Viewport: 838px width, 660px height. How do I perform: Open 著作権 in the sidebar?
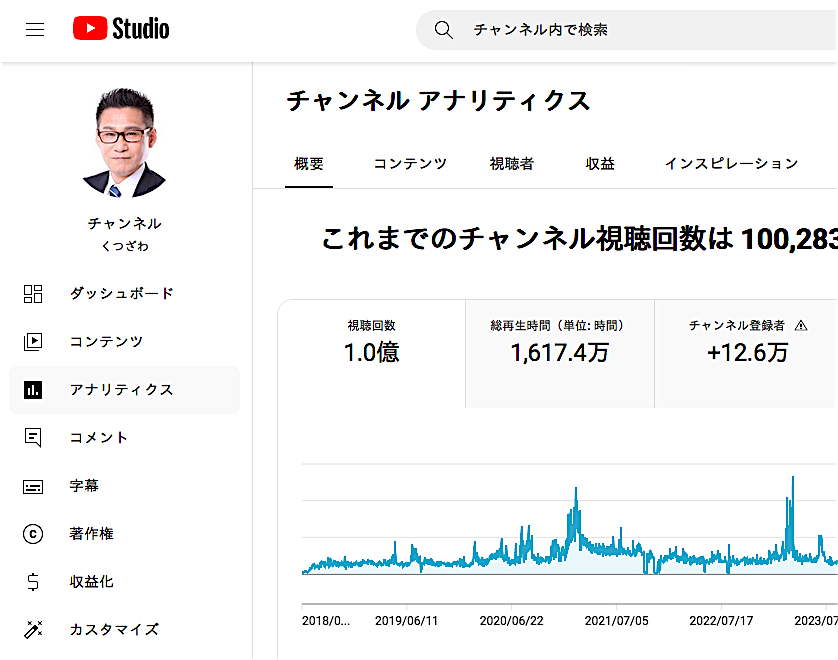tap(125, 534)
